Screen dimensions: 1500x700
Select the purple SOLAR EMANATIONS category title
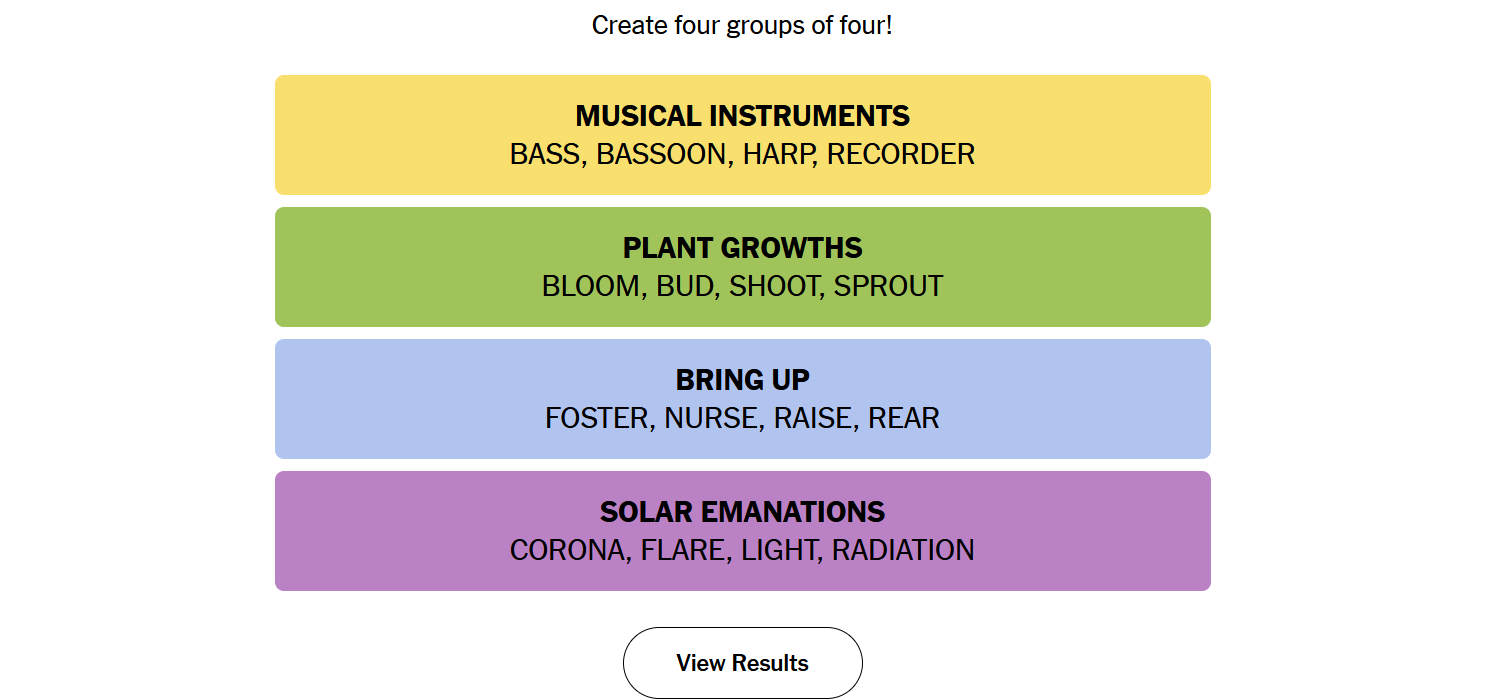(x=742, y=512)
